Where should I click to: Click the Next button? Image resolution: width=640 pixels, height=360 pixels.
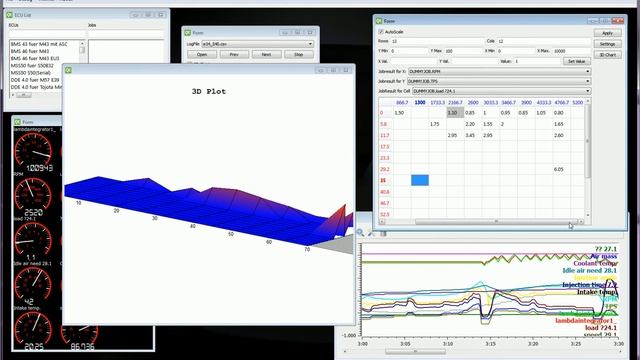pyautogui.click(x=266, y=54)
